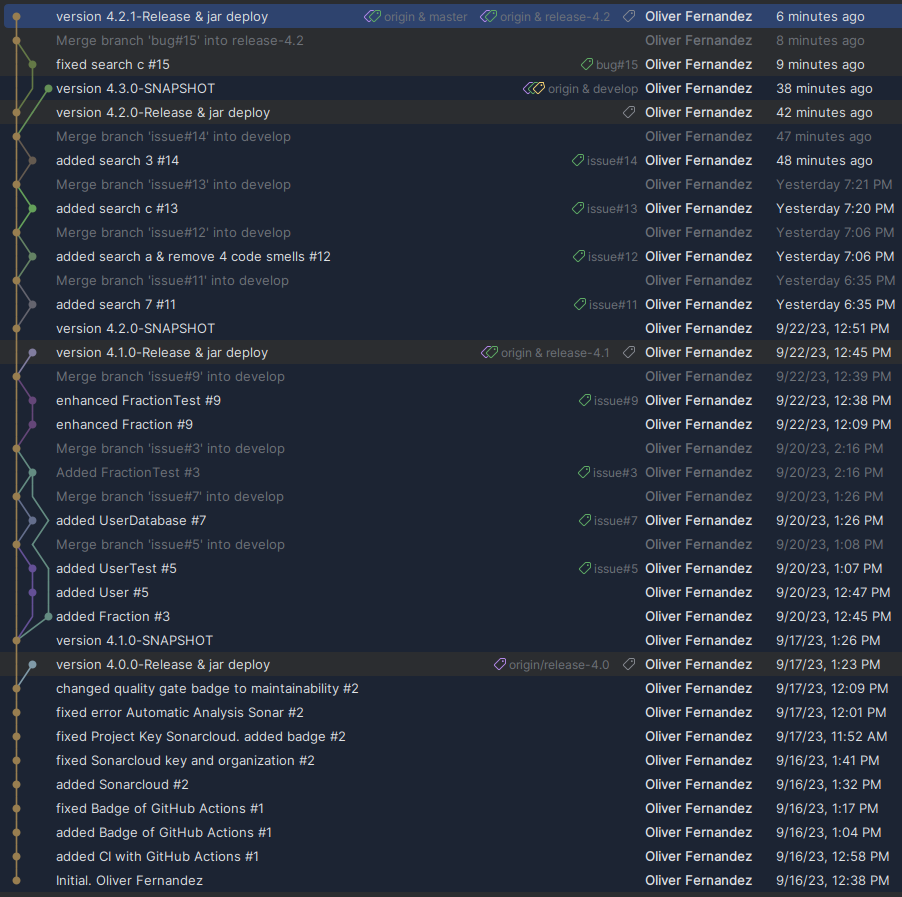Click the origin/release-4.0 branch label icon
This screenshot has height=897, width=902.
pyautogui.click(x=498, y=664)
